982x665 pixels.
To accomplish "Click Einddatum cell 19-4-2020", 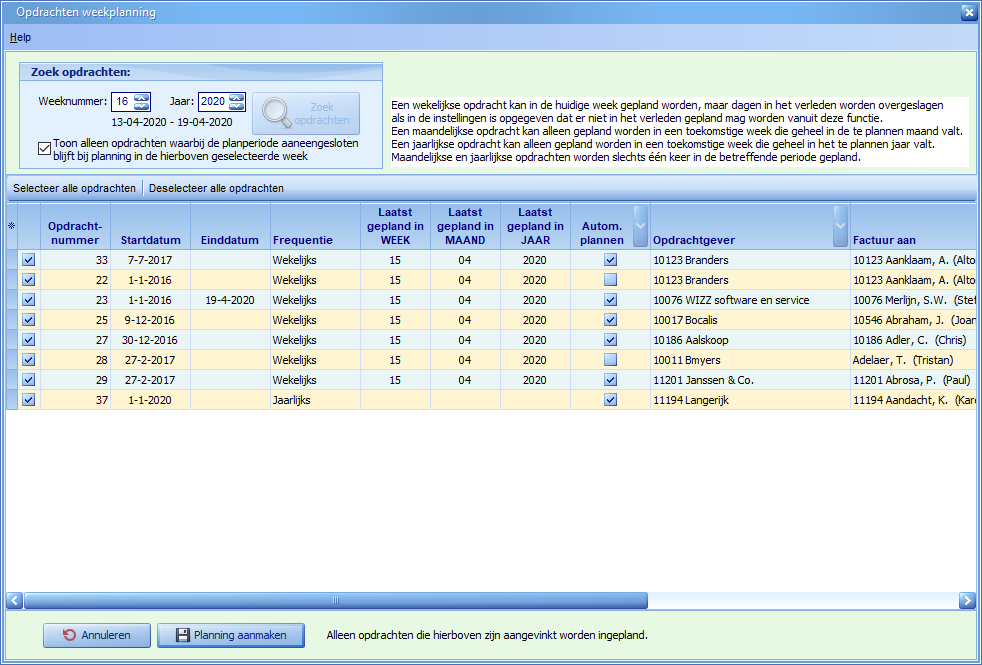I will click(x=230, y=300).
